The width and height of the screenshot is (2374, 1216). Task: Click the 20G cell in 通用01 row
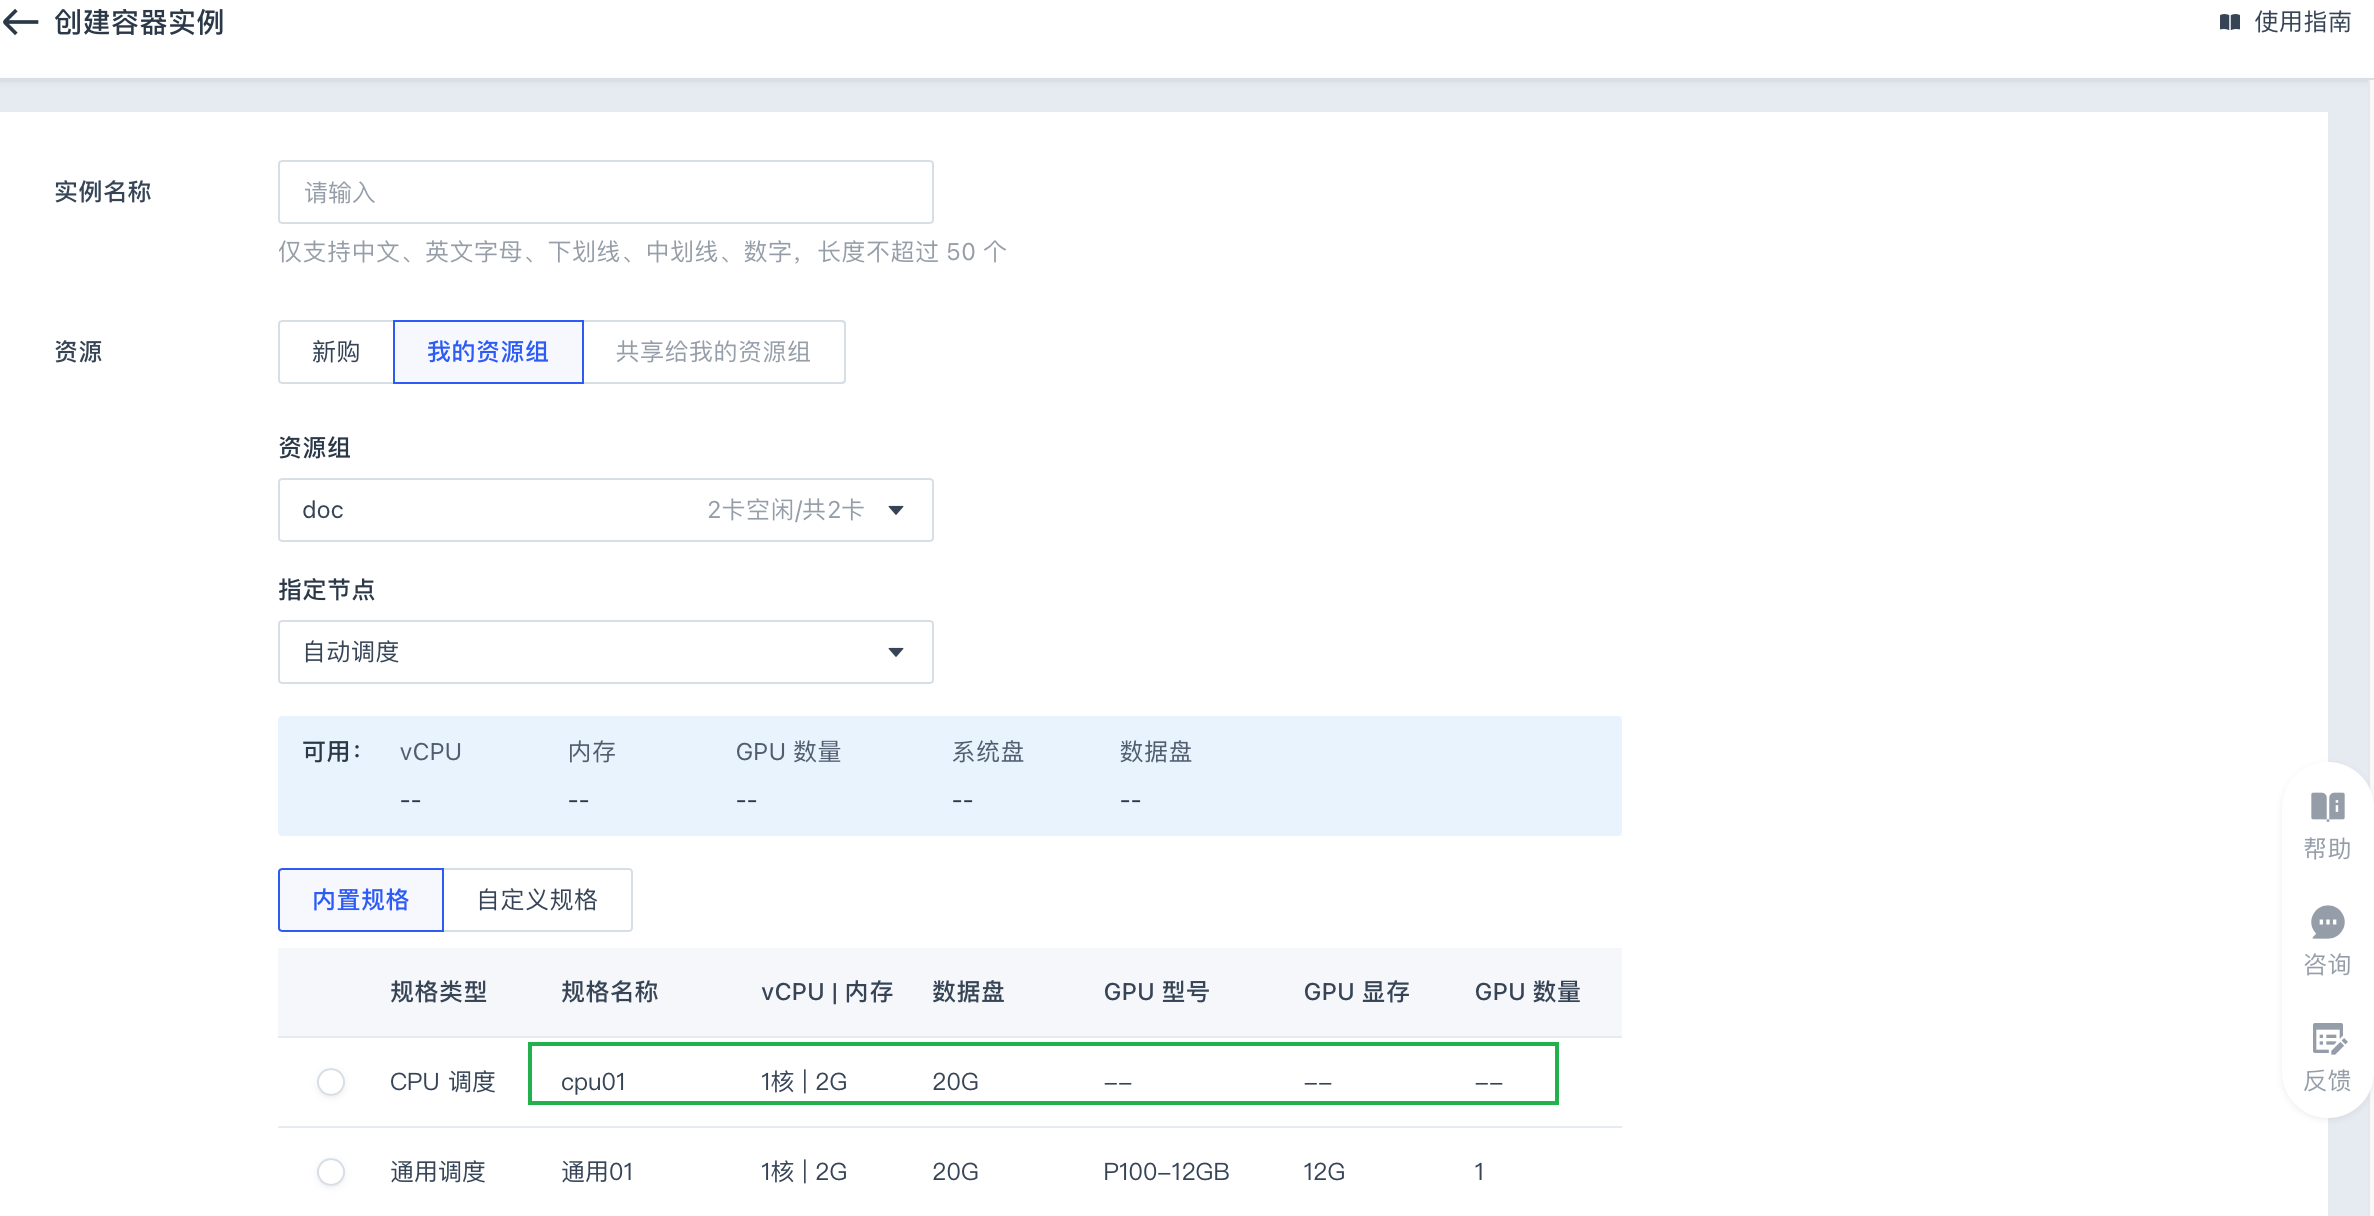956,1172
